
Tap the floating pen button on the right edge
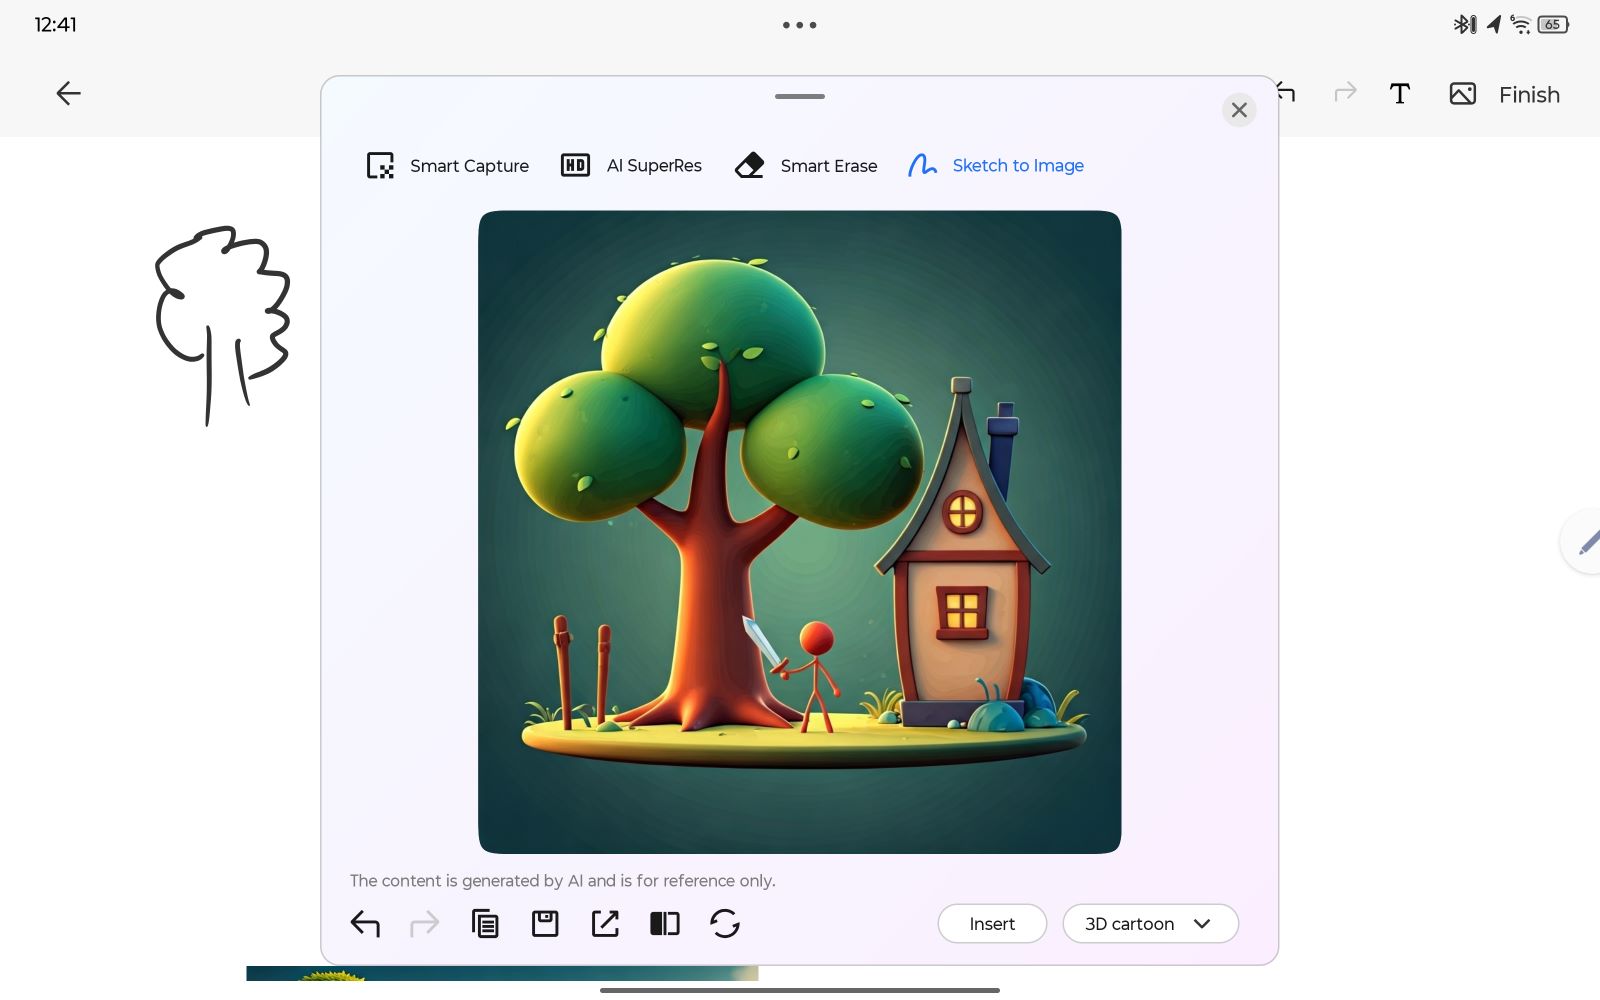[x=1586, y=542]
